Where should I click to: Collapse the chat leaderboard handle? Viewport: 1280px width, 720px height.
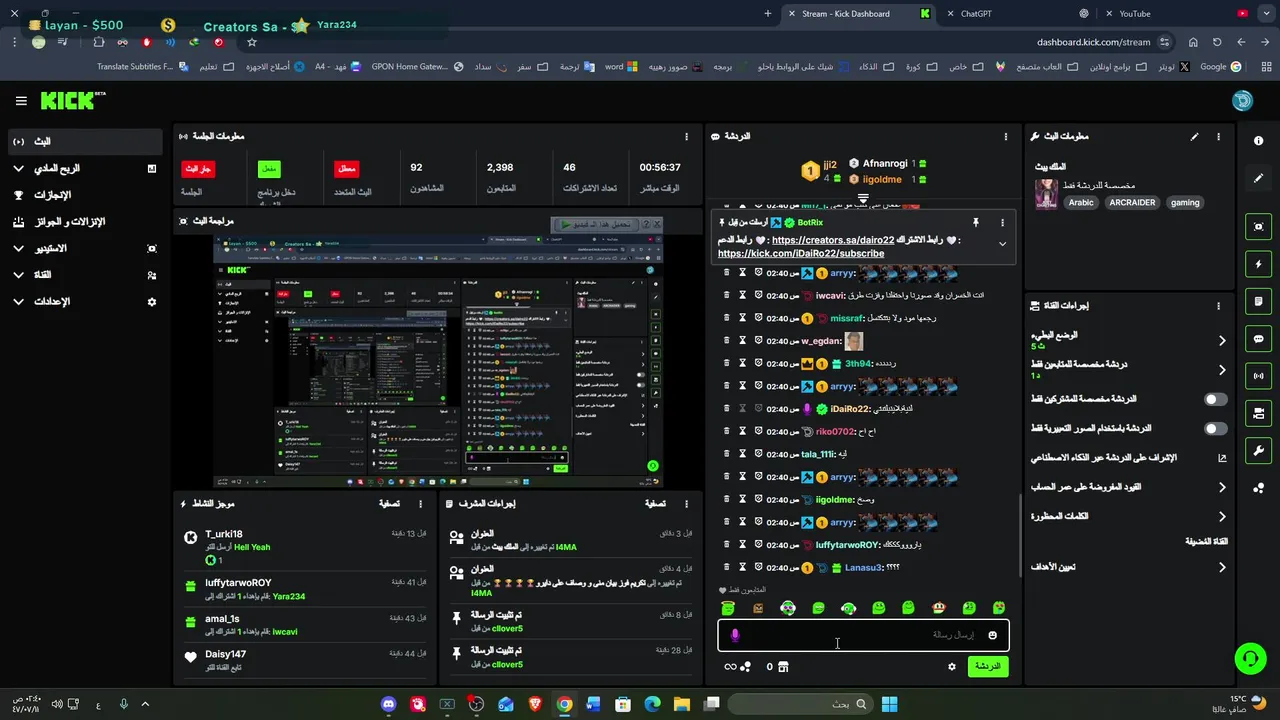pos(863,200)
